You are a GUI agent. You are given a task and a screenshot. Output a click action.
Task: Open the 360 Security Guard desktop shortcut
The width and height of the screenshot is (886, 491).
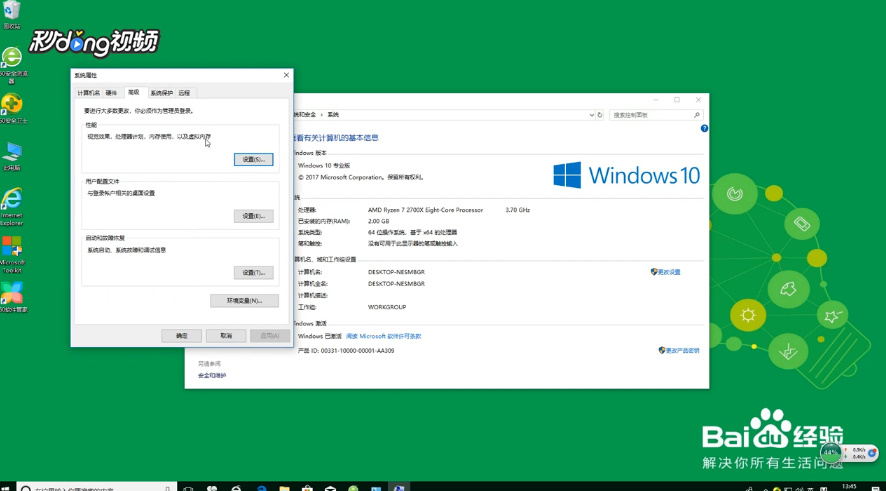coord(12,108)
